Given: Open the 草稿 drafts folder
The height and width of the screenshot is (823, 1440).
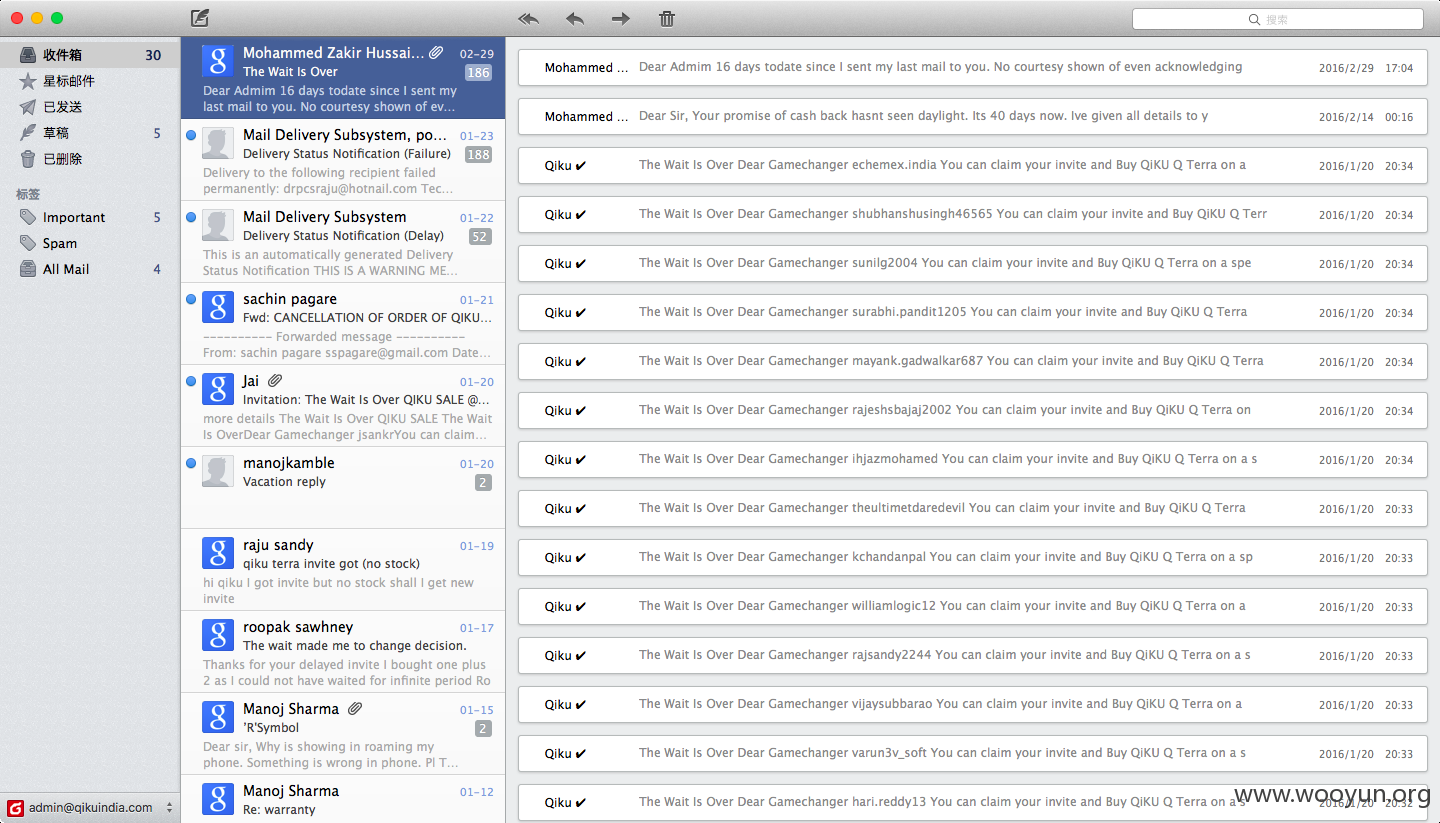Looking at the screenshot, I should [90, 133].
